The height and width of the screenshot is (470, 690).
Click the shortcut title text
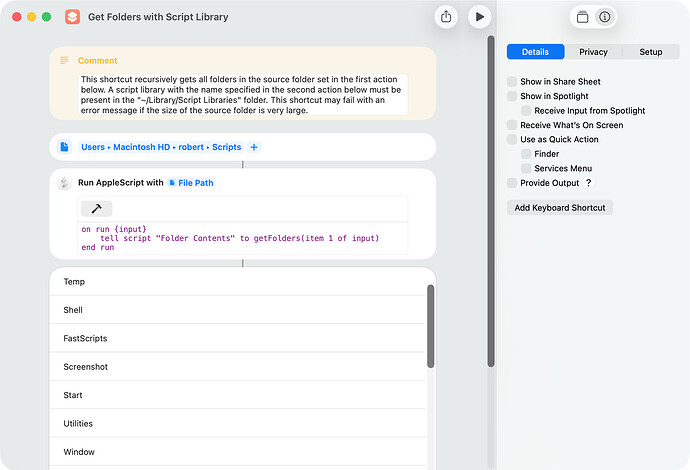(158, 17)
